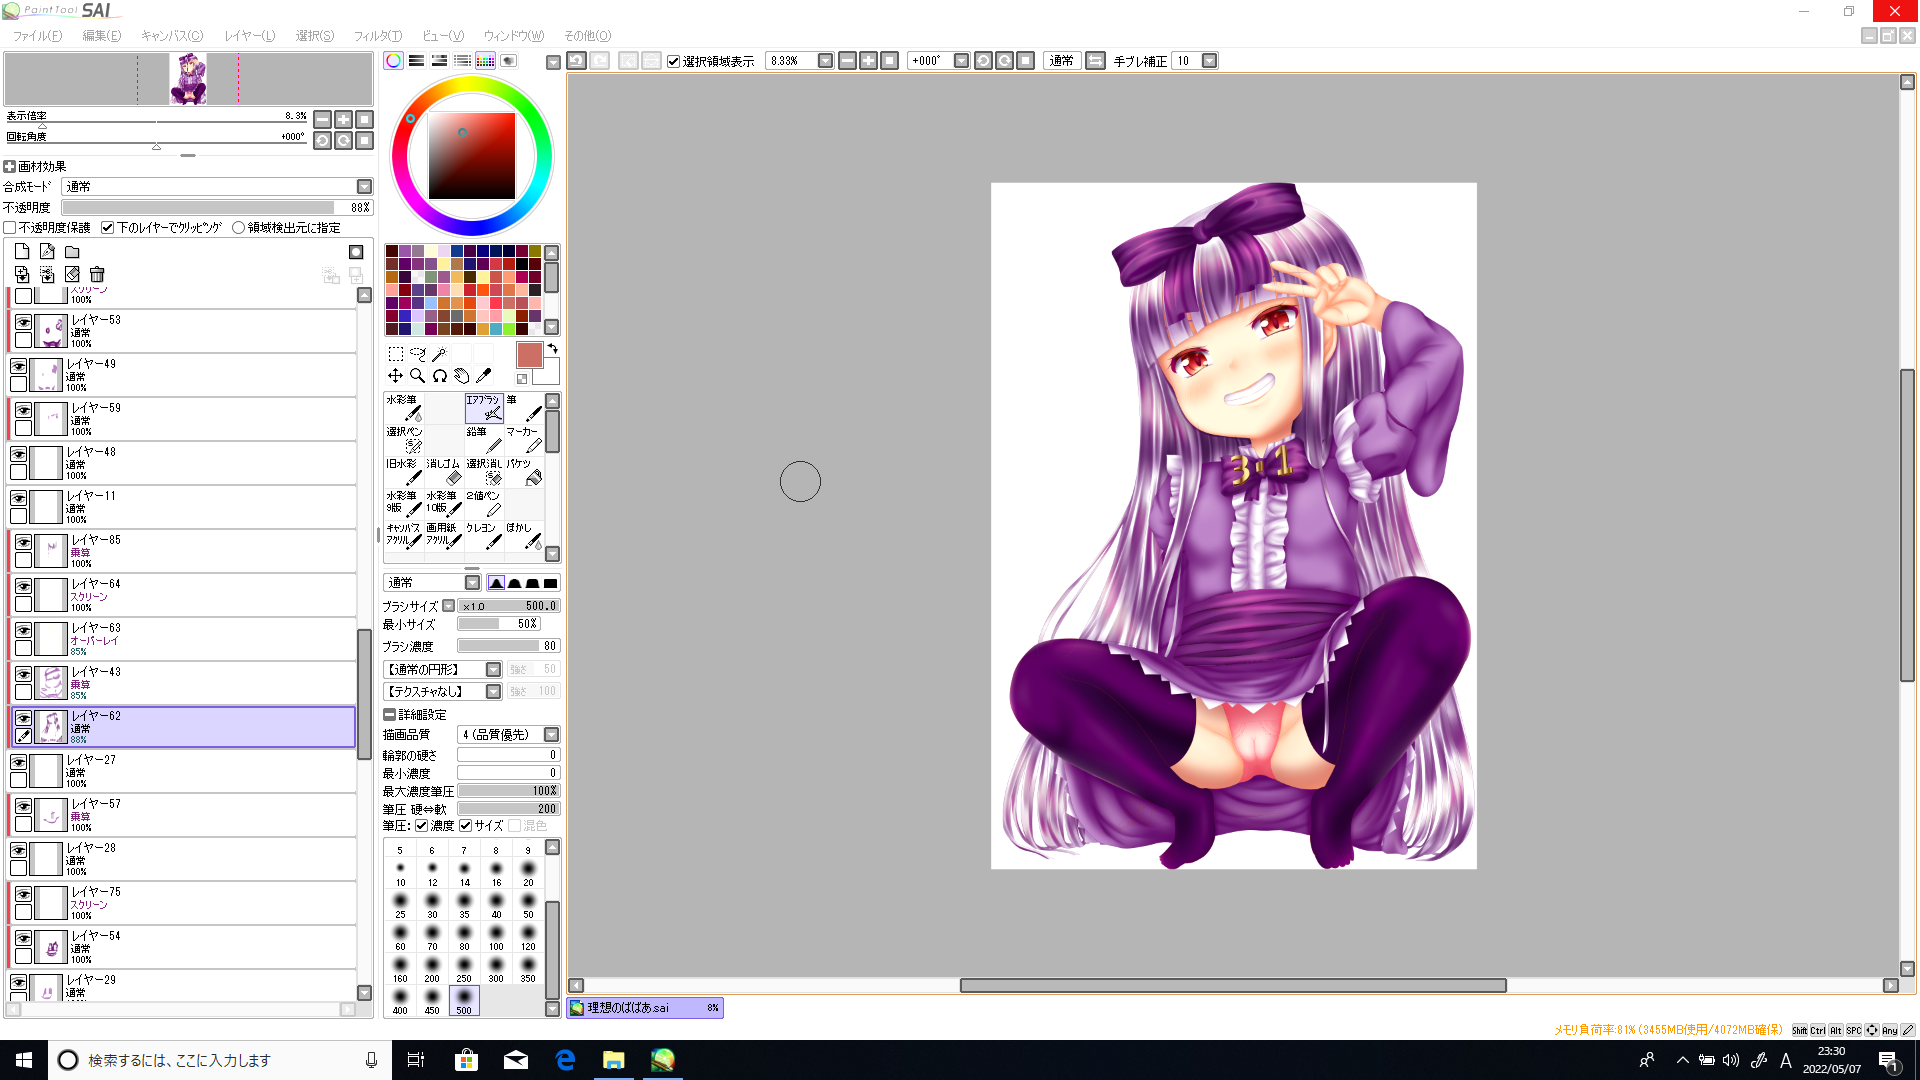Choose the 消しゴム eraser tool
This screenshot has height=1080, width=1920.
pos(444,472)
